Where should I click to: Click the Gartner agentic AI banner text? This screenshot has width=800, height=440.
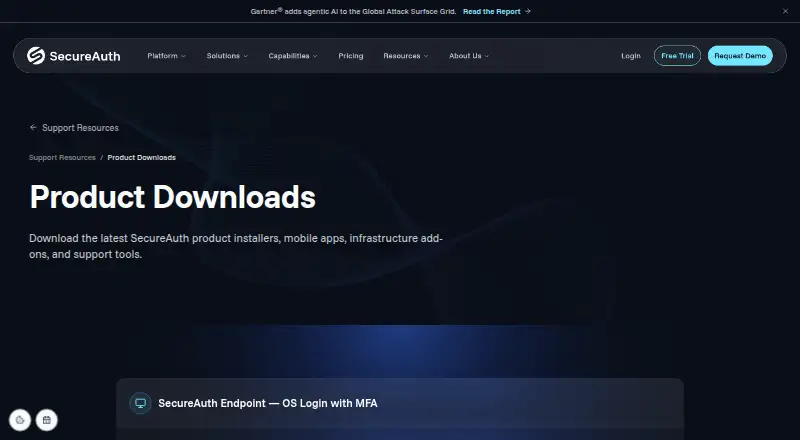(x=353, y=11)
